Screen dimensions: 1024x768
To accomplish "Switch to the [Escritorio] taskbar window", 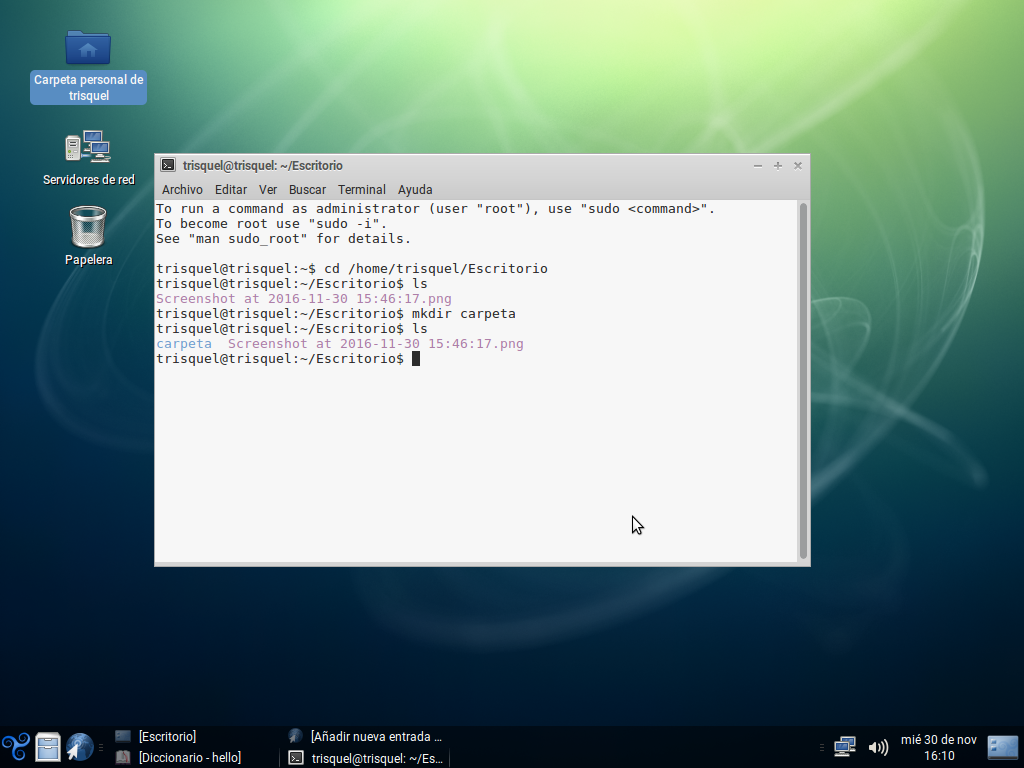I will point(166,736).
